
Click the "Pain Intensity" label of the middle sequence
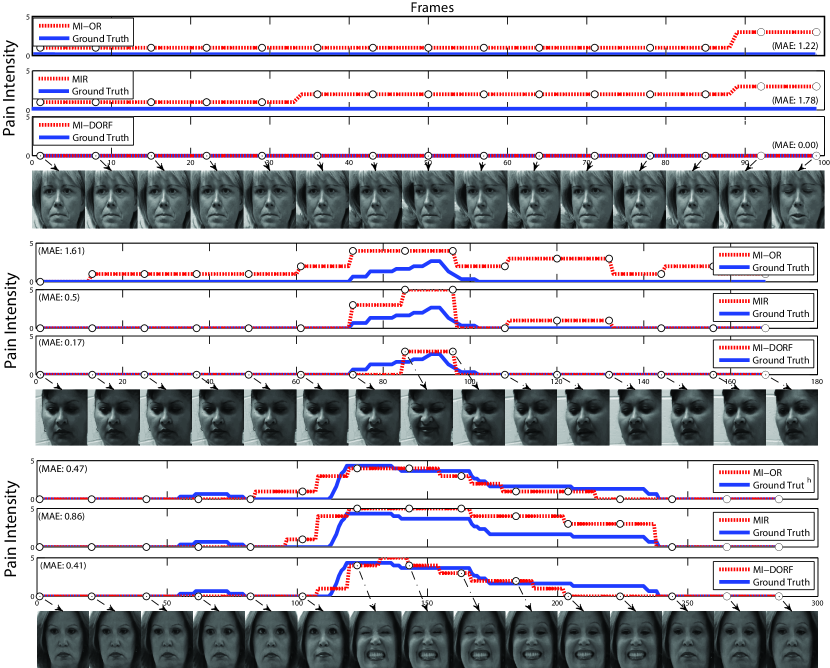[x=10, y=321]
